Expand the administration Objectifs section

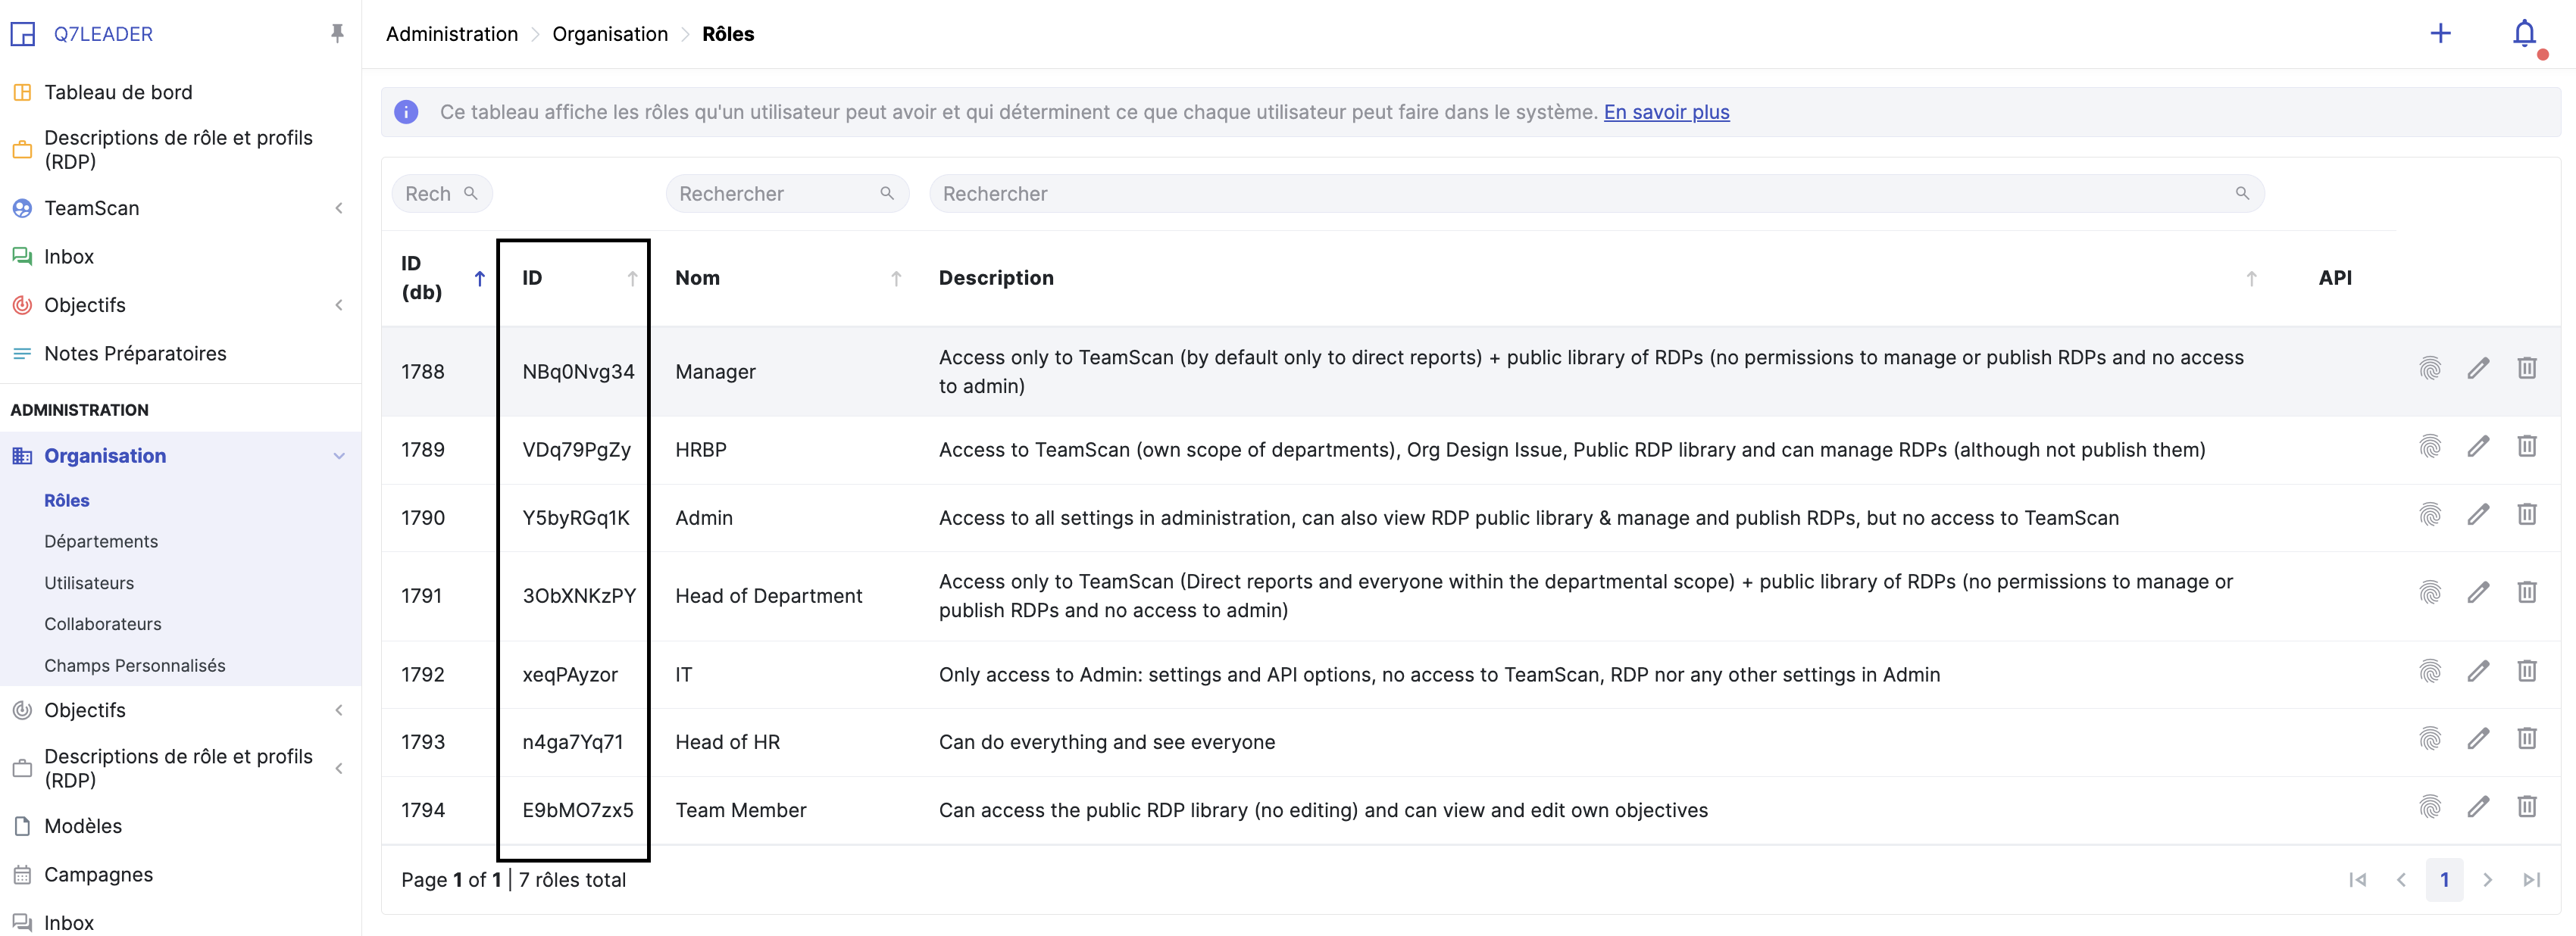point(339,710)
